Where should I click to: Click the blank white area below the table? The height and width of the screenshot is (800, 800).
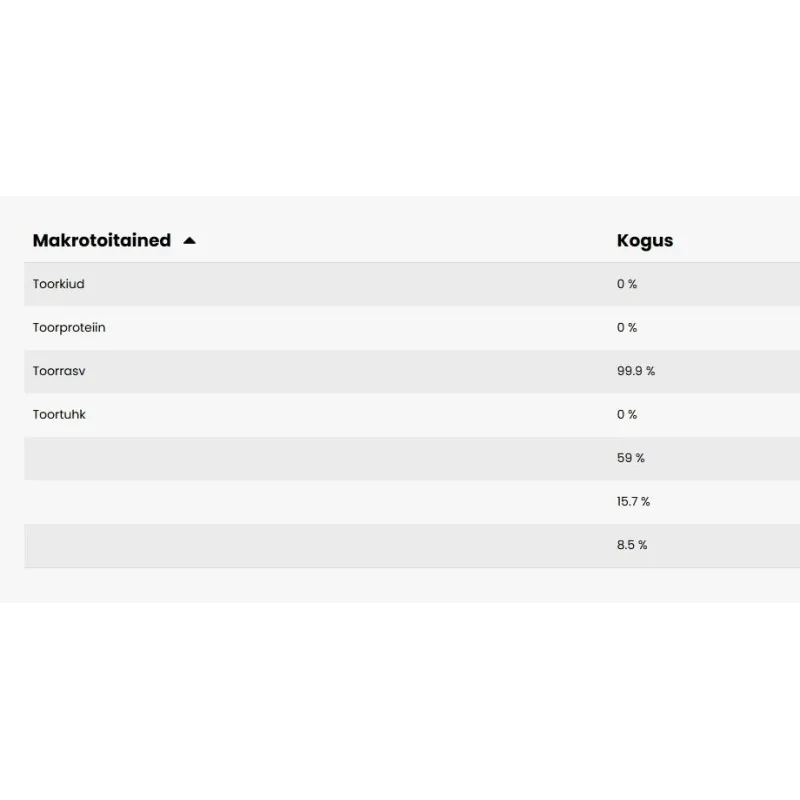[x=400, y=700]
